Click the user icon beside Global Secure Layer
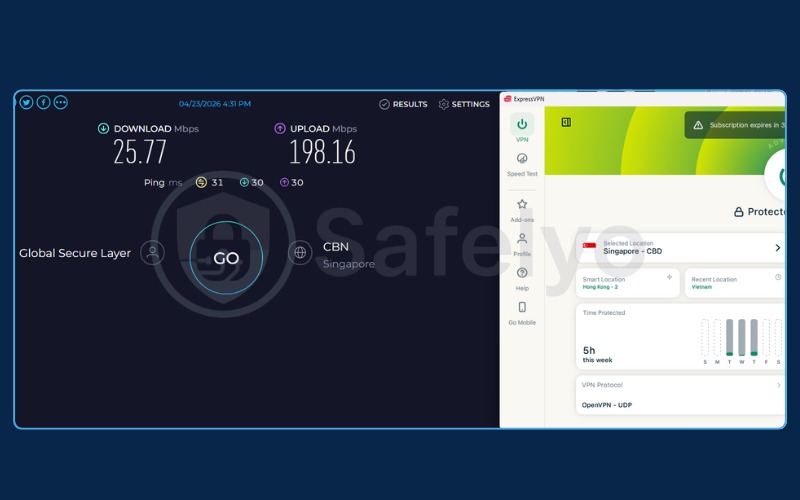The height and width of the screenshot is (500, 800). pos(152,253)
